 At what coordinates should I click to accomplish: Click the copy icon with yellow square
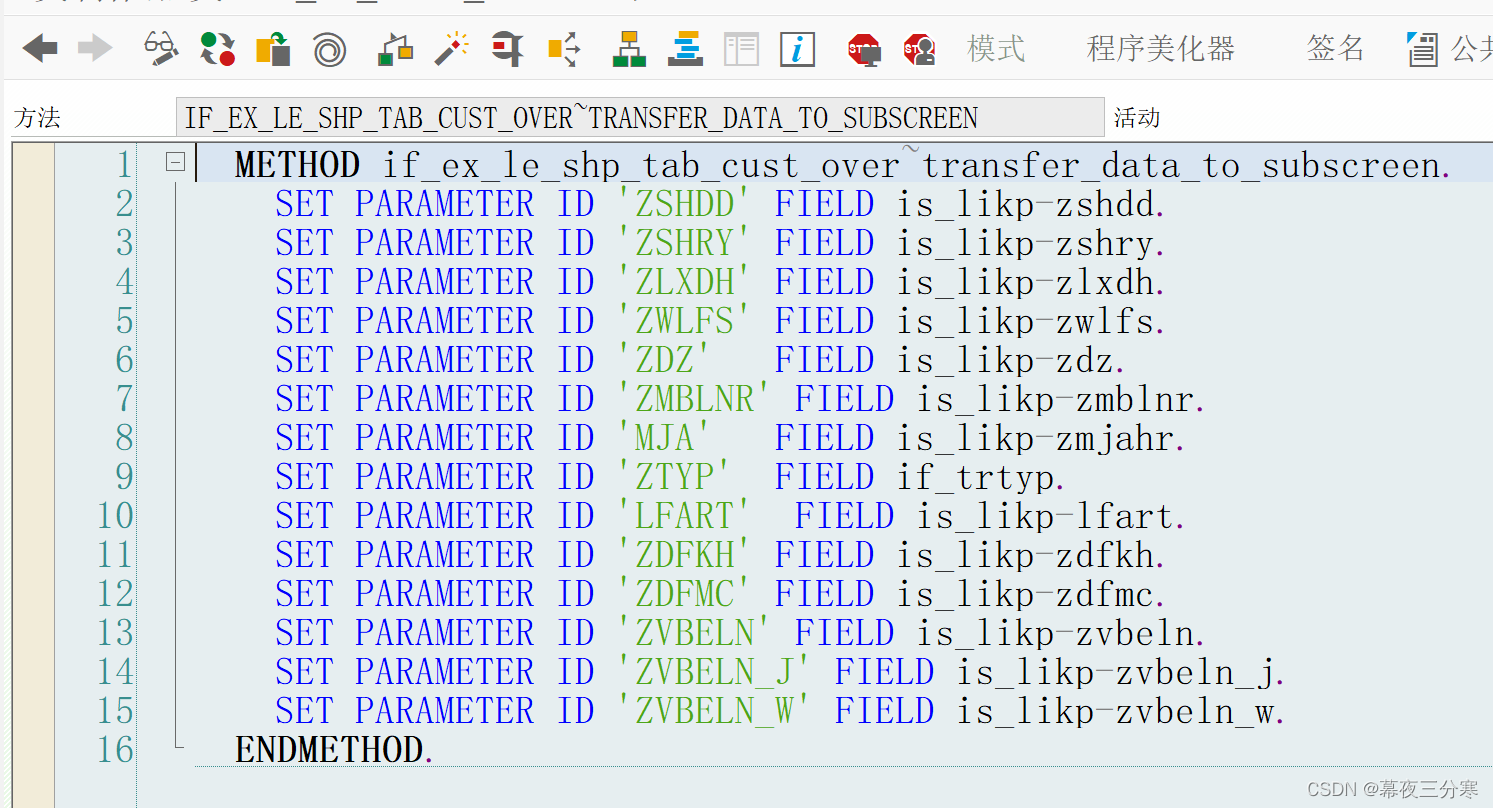(x=272, y=47)
